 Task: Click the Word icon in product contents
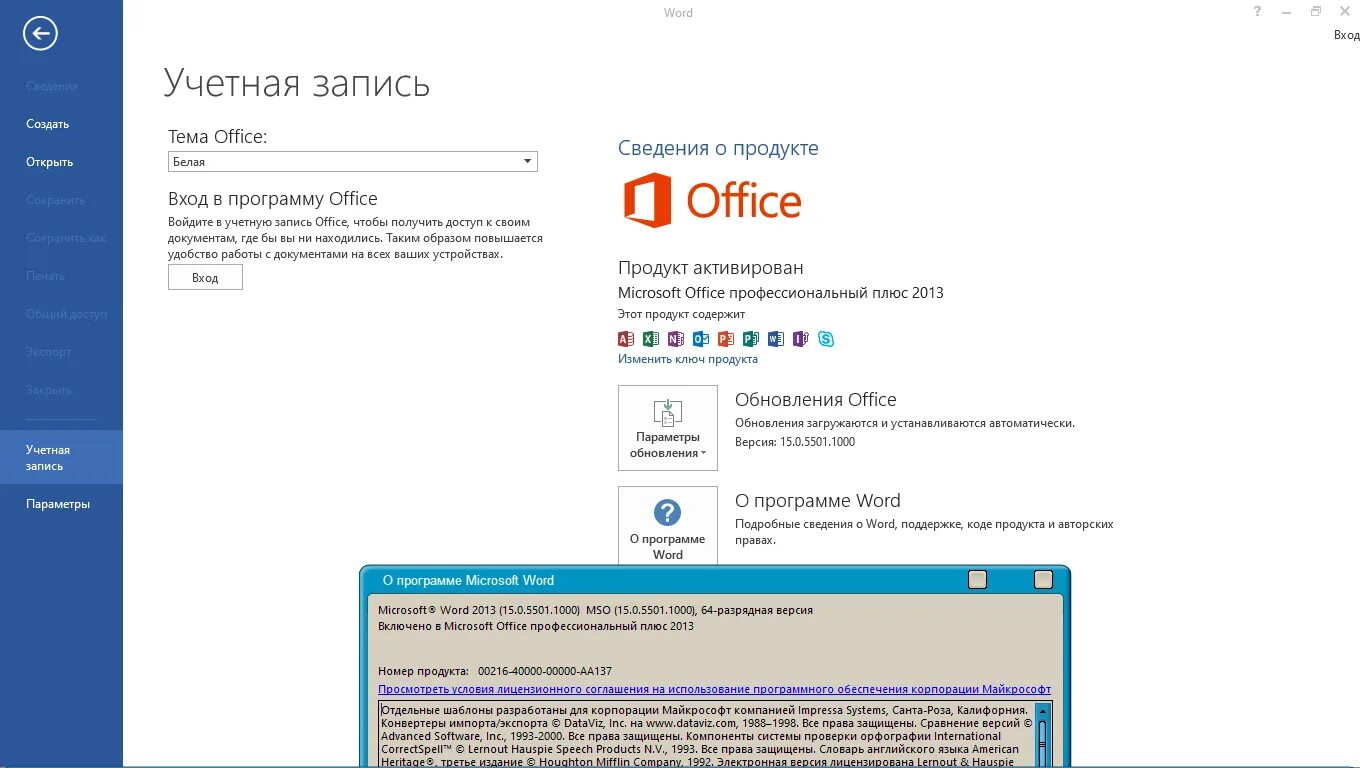(x=776, y=339)
